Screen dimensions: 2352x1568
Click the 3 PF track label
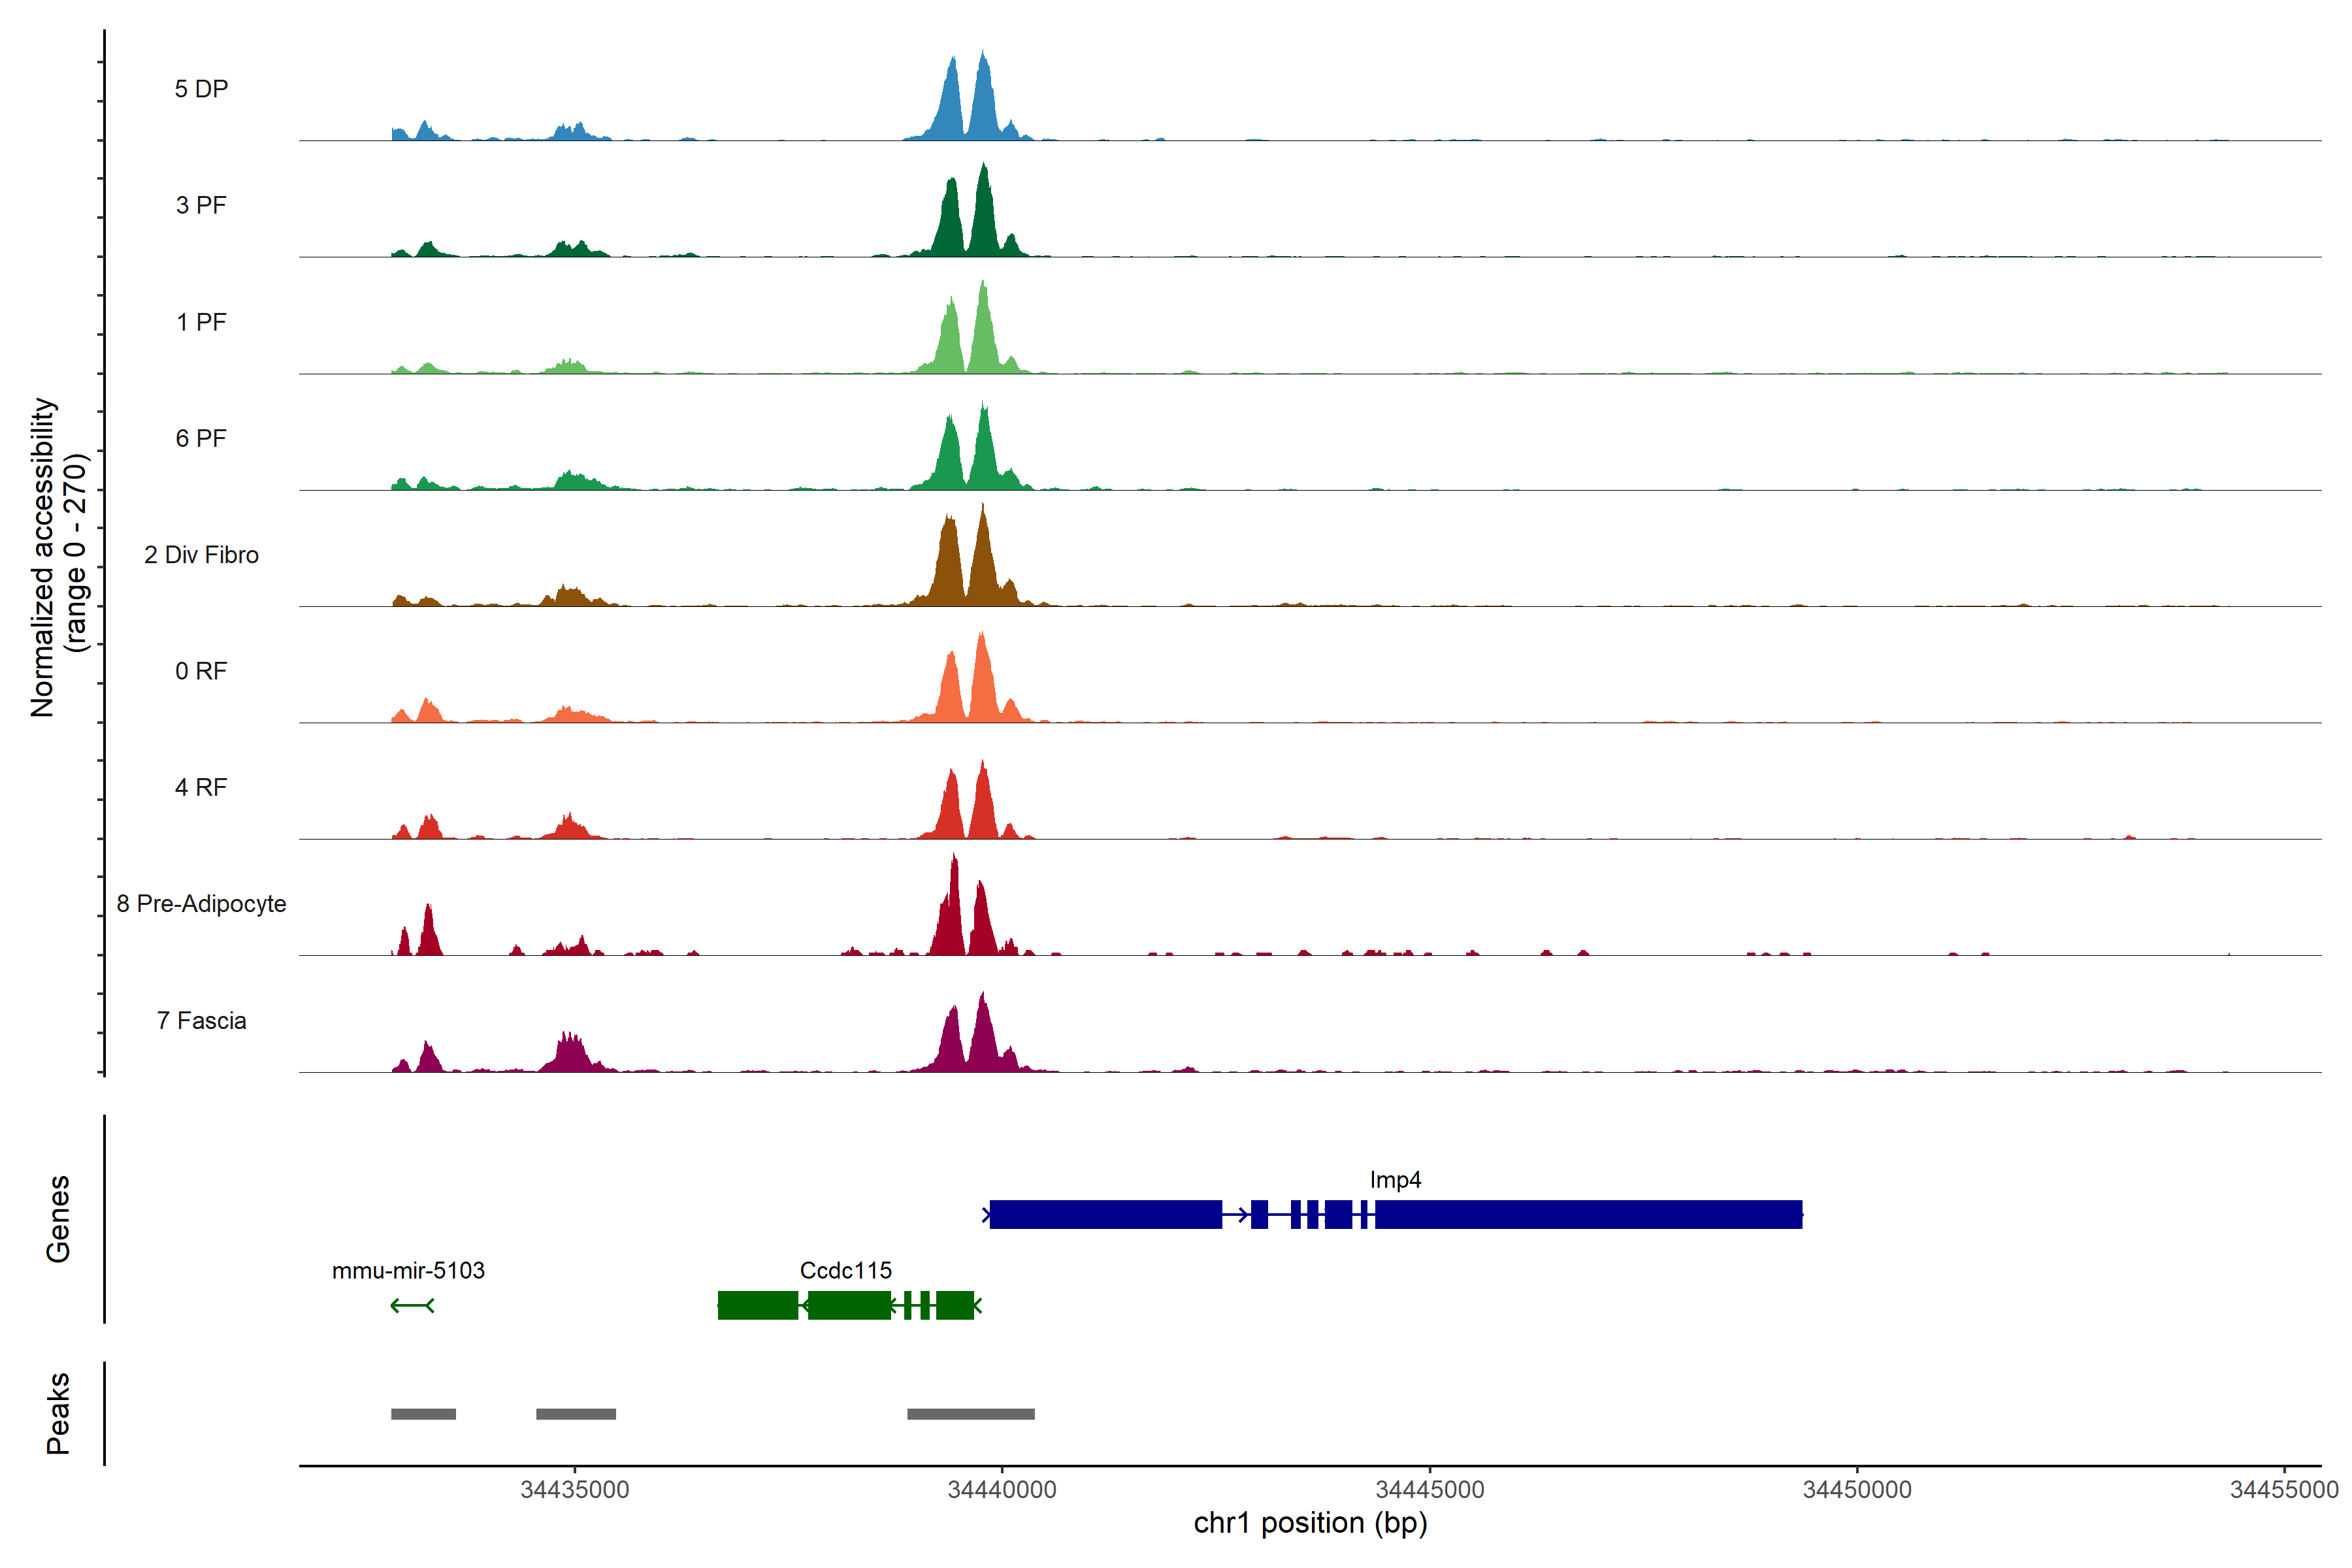(x=201, y=205)
